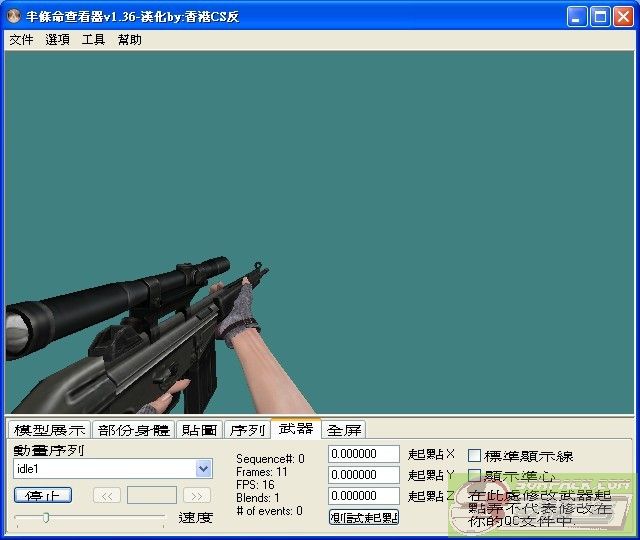This screenshot has height=540, width=640.
Task: Enable the 標準顯示線 checkbox
Action: coord(475,456)
